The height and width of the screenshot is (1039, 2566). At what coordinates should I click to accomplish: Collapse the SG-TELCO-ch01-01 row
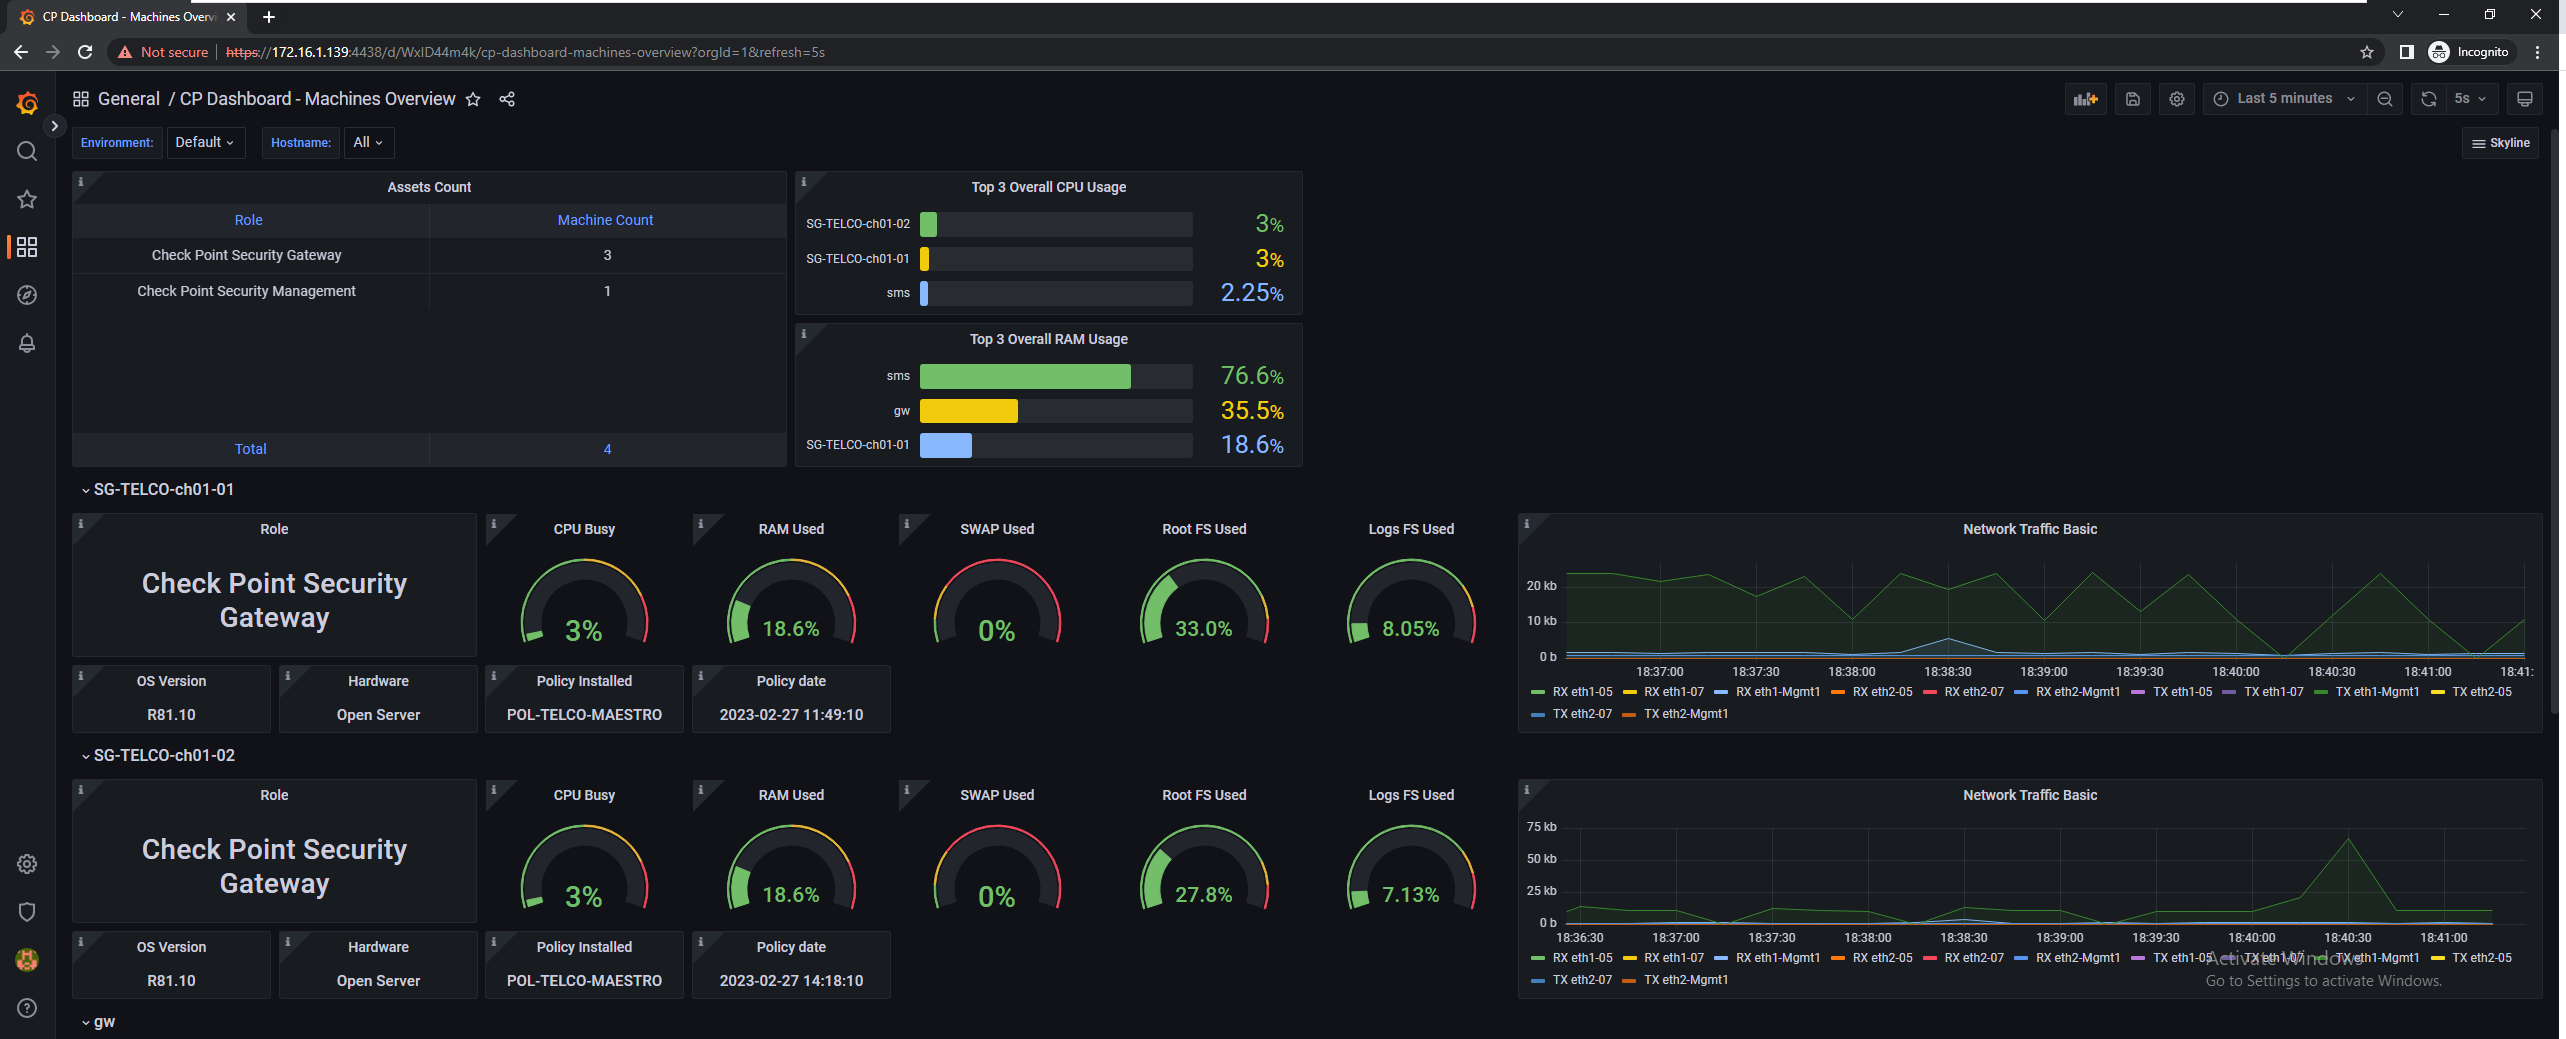click(x=158, y=490)
